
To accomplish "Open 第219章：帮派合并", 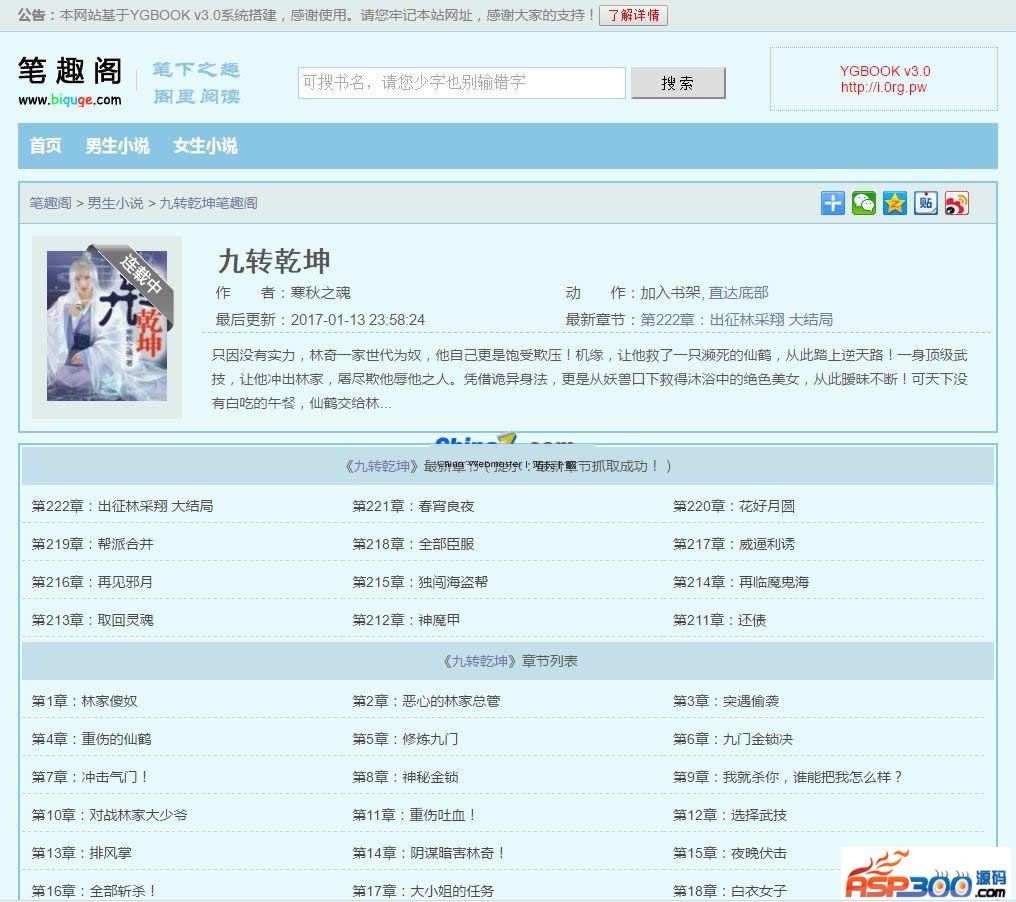I will pos(93,544).
